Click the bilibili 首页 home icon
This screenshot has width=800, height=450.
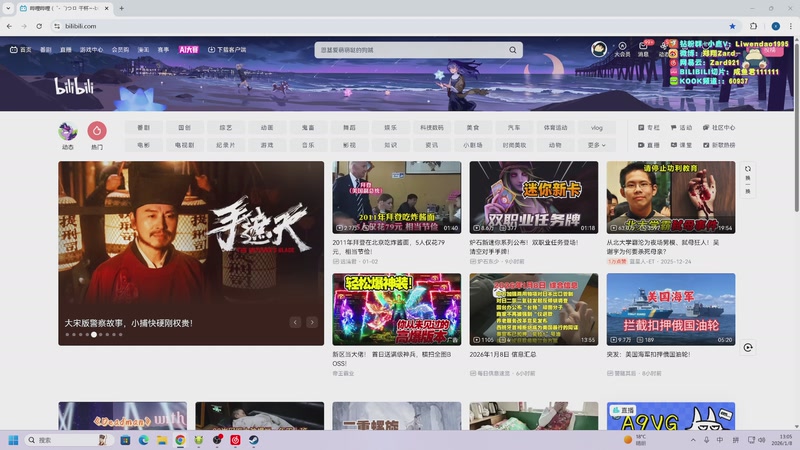coord(14,49)
